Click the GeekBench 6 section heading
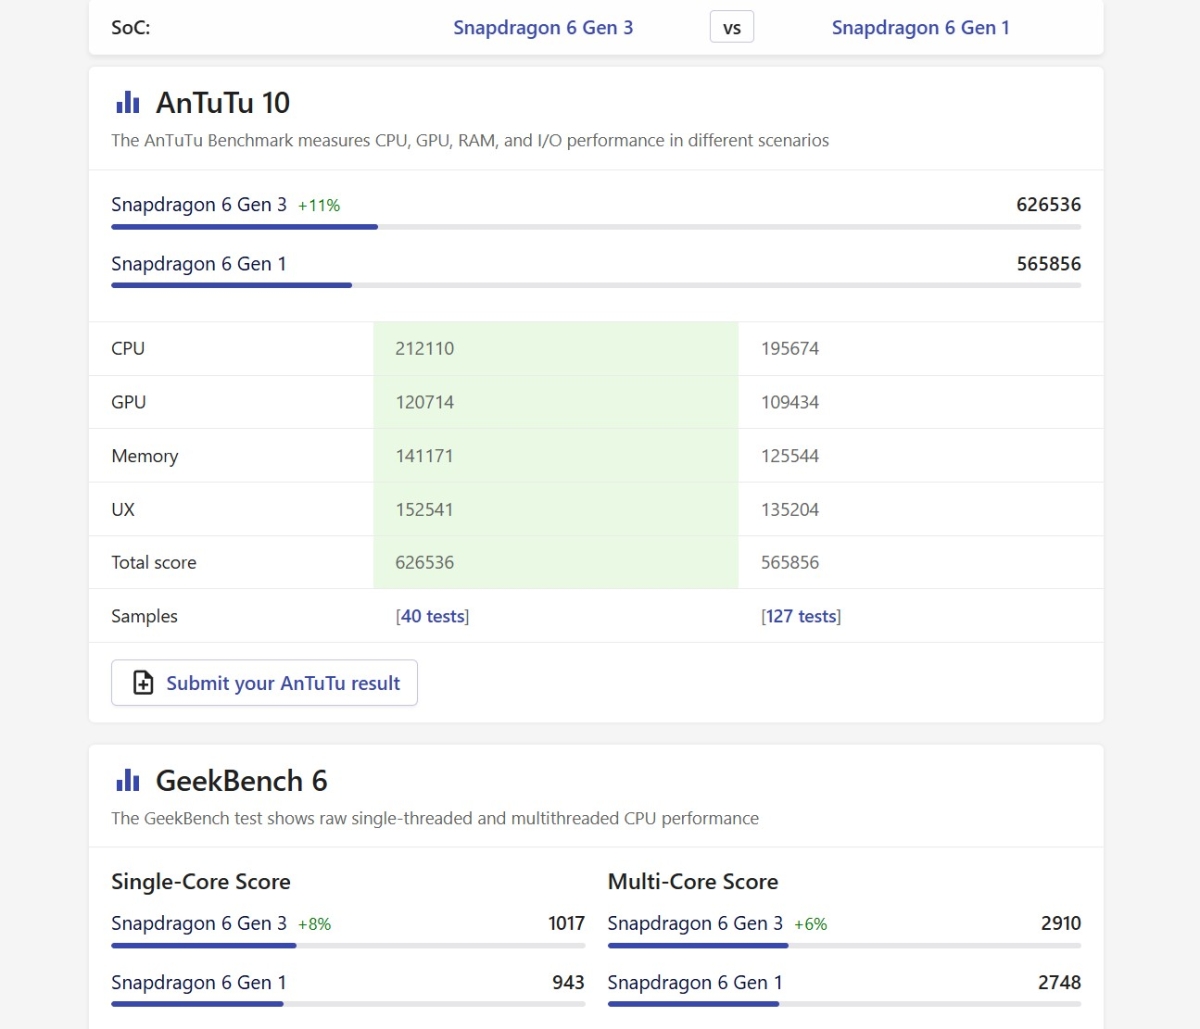 241,781
